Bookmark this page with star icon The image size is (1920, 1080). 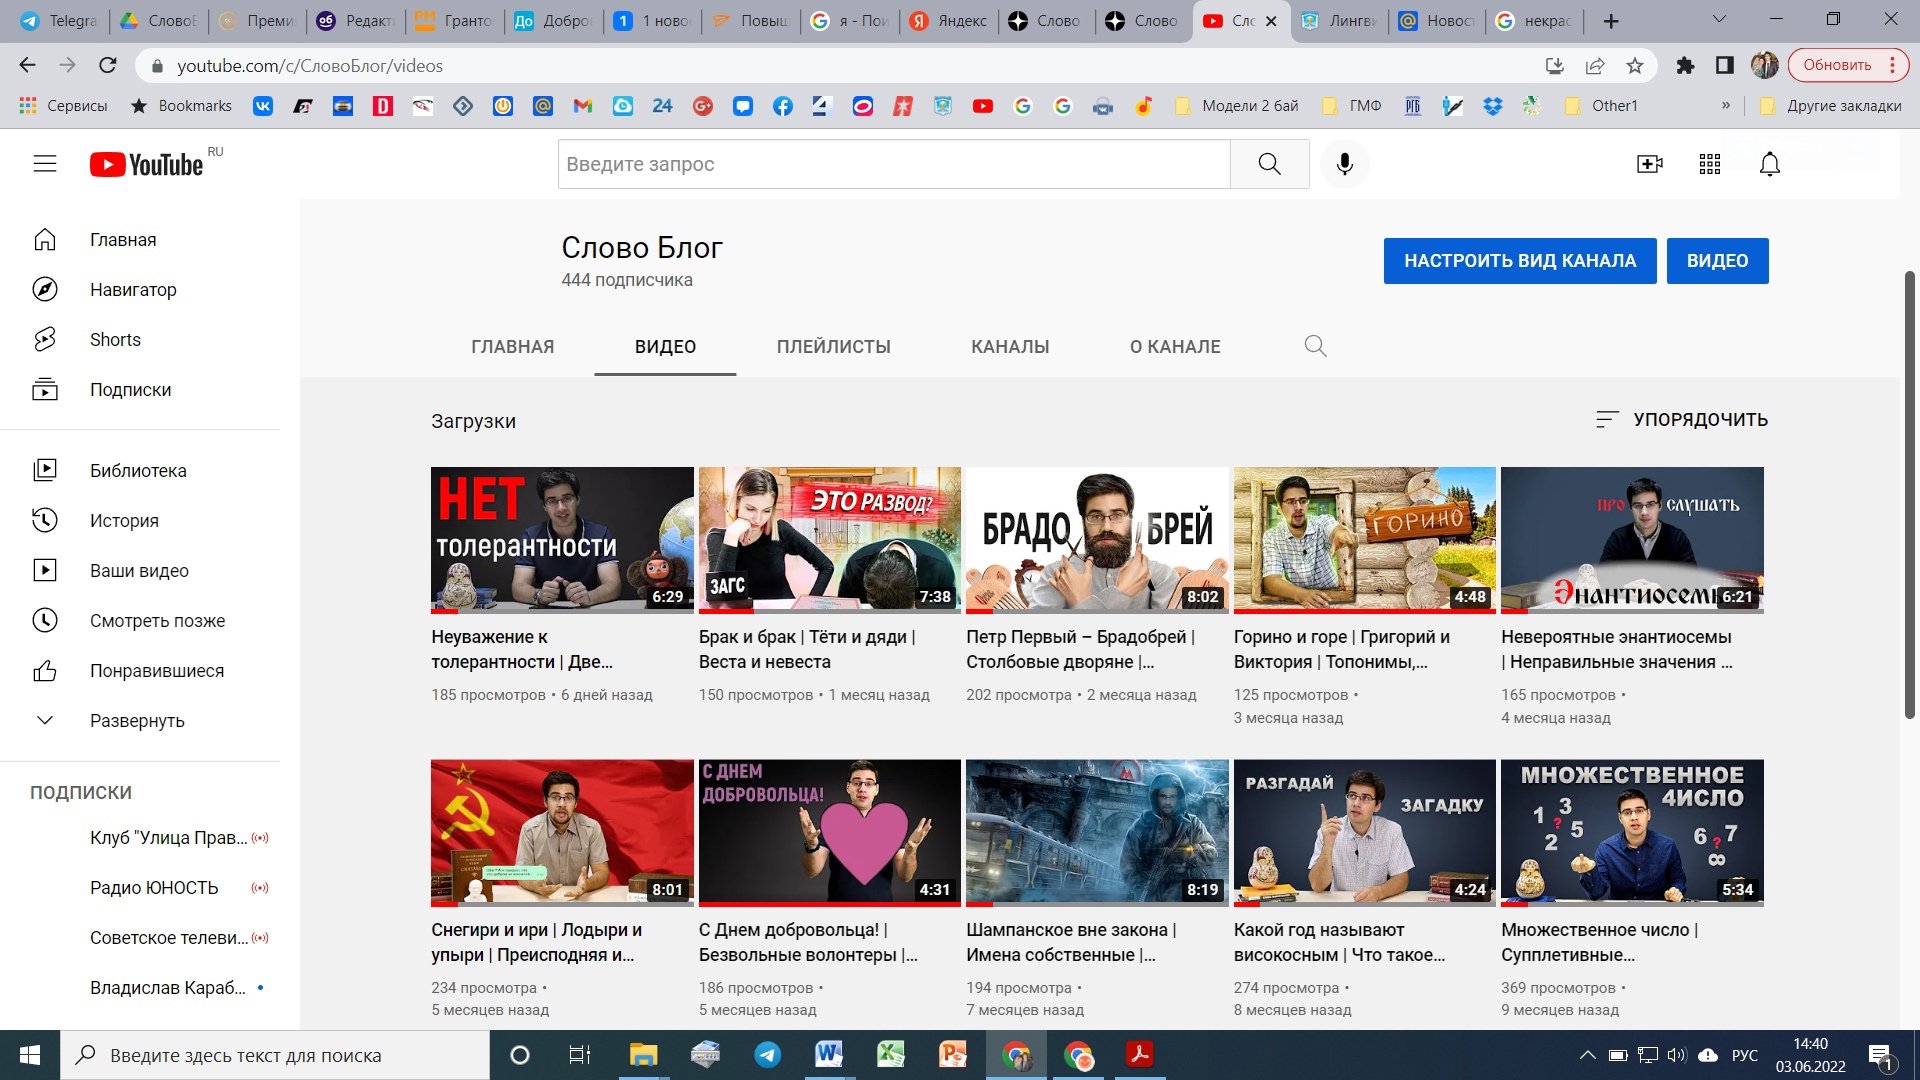(x=1635, y=66)
